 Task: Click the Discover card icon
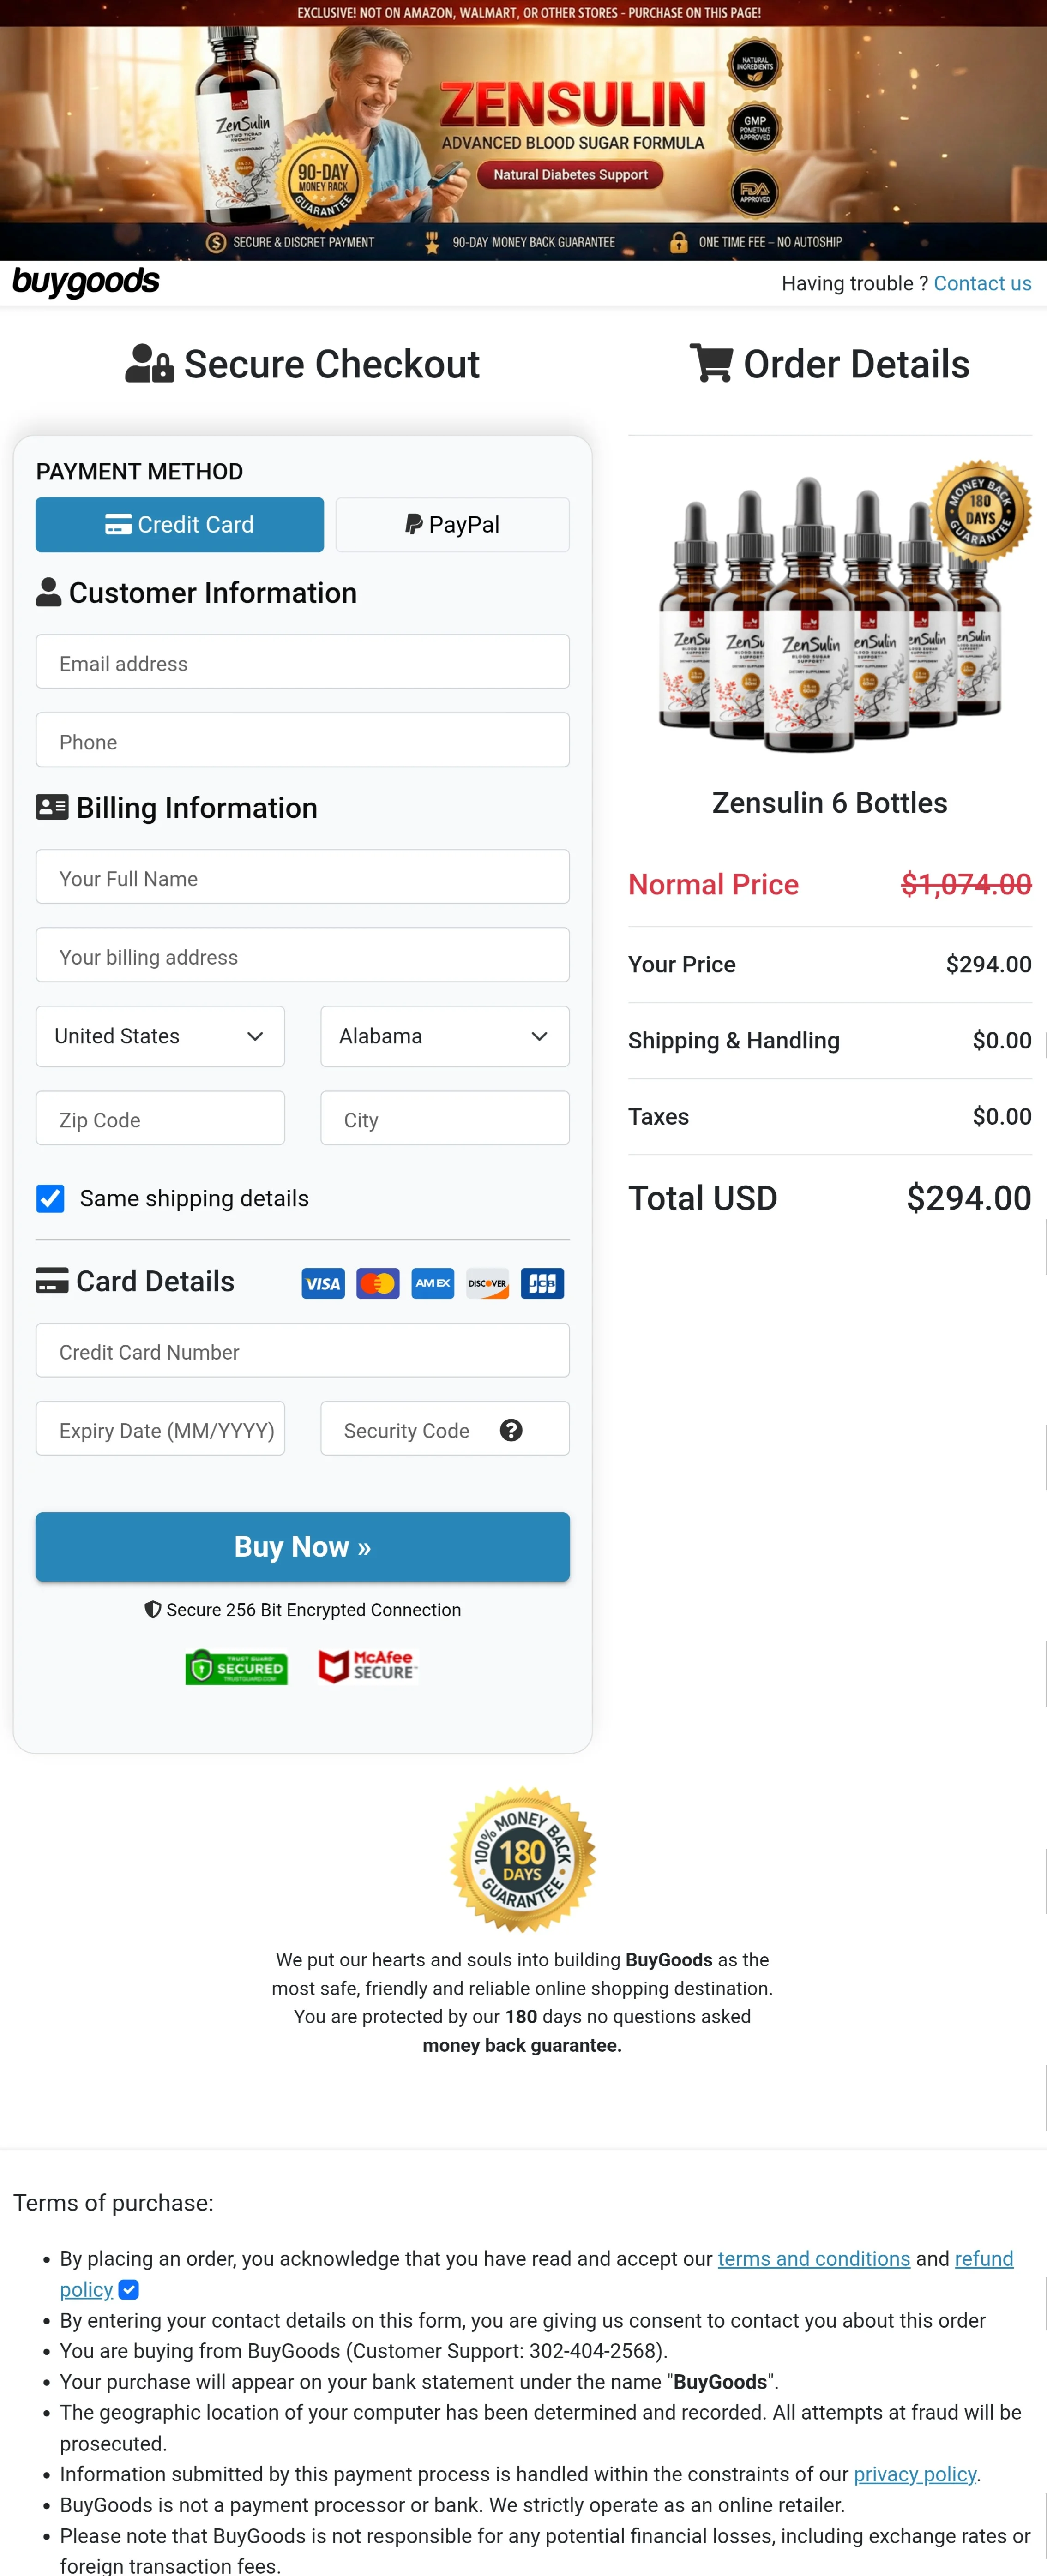(x=488, y=1283)
